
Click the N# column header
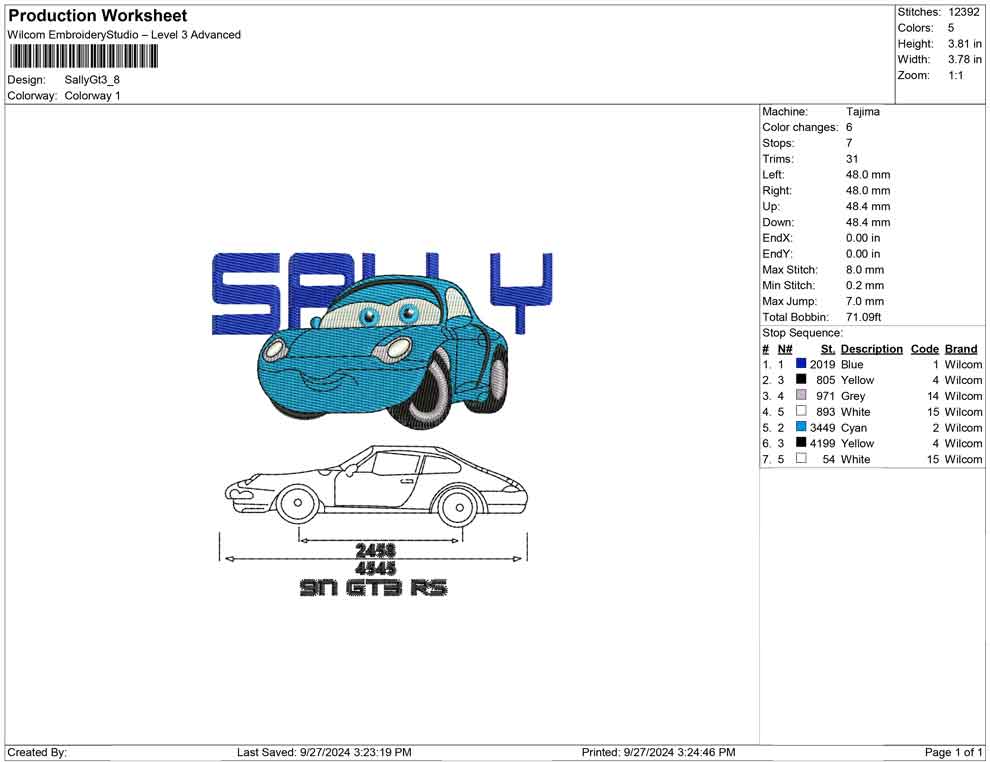pyautogui.click(x=785, y=349)
